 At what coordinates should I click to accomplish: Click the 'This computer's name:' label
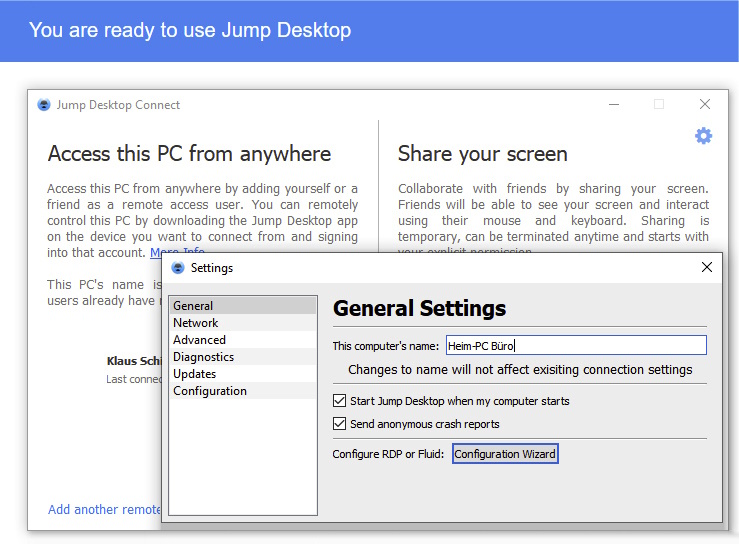385,346
